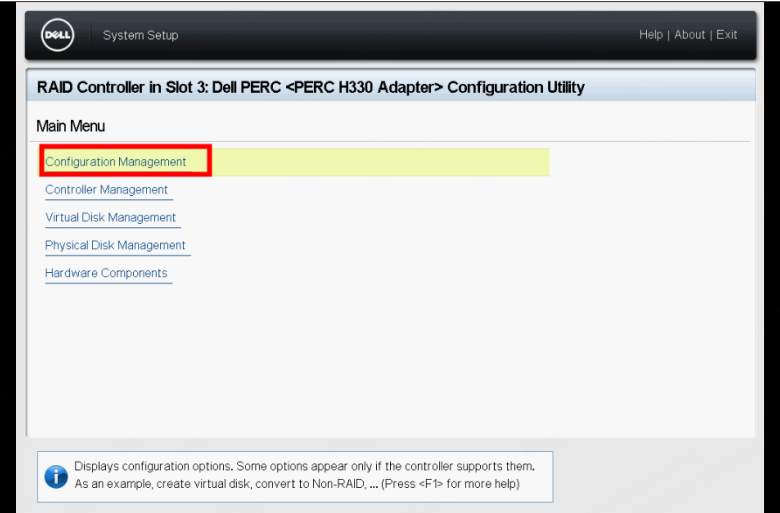The height and width of the screenshot is (513, 780).
Task: Exit the System Setup utility
Action: coord(726,35)
